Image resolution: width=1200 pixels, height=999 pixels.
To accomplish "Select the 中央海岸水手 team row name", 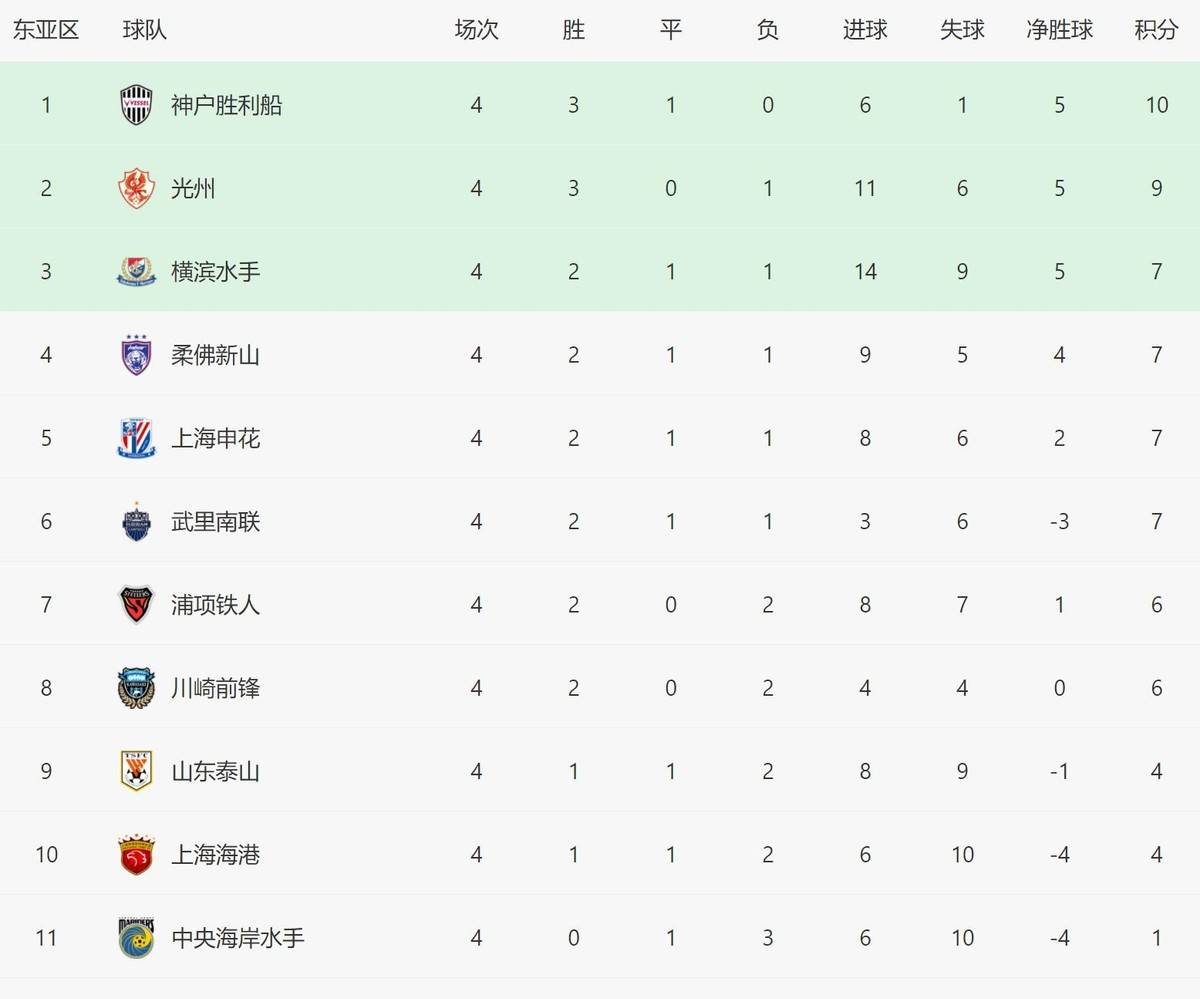I will (238, 938).
